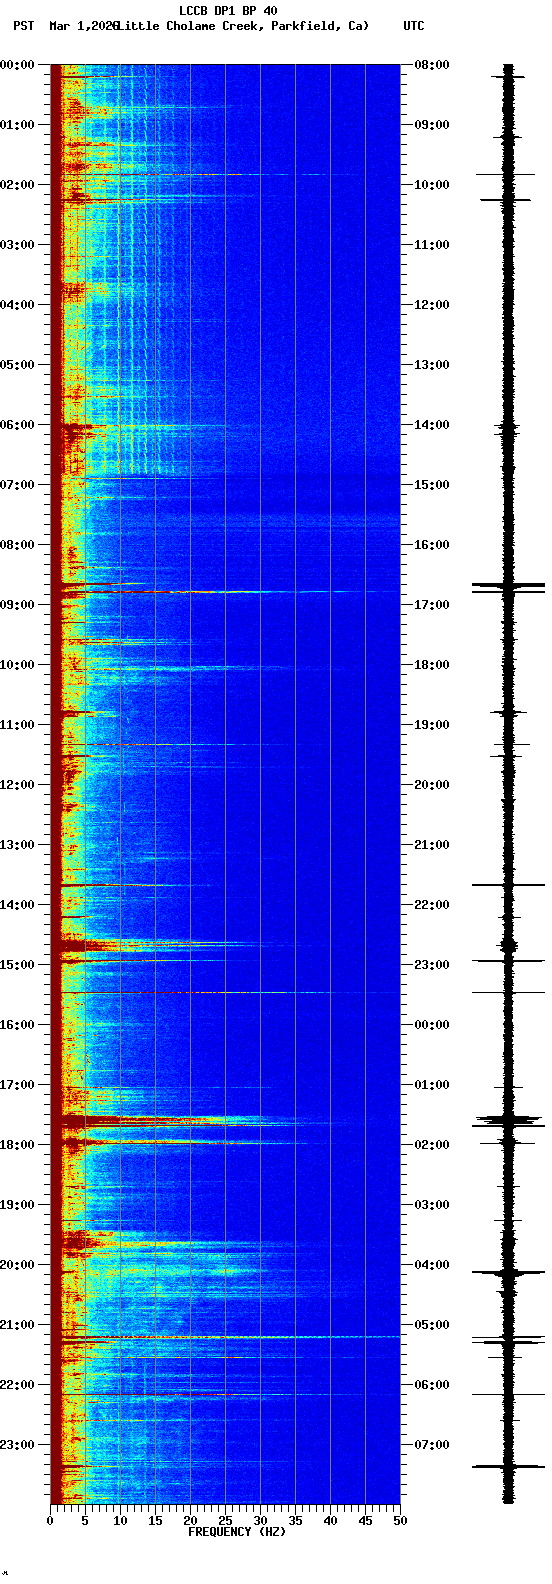Click the 14:00 UTC time label
This screenshot has width=552, height=1584.
click(x=432, y=425)
